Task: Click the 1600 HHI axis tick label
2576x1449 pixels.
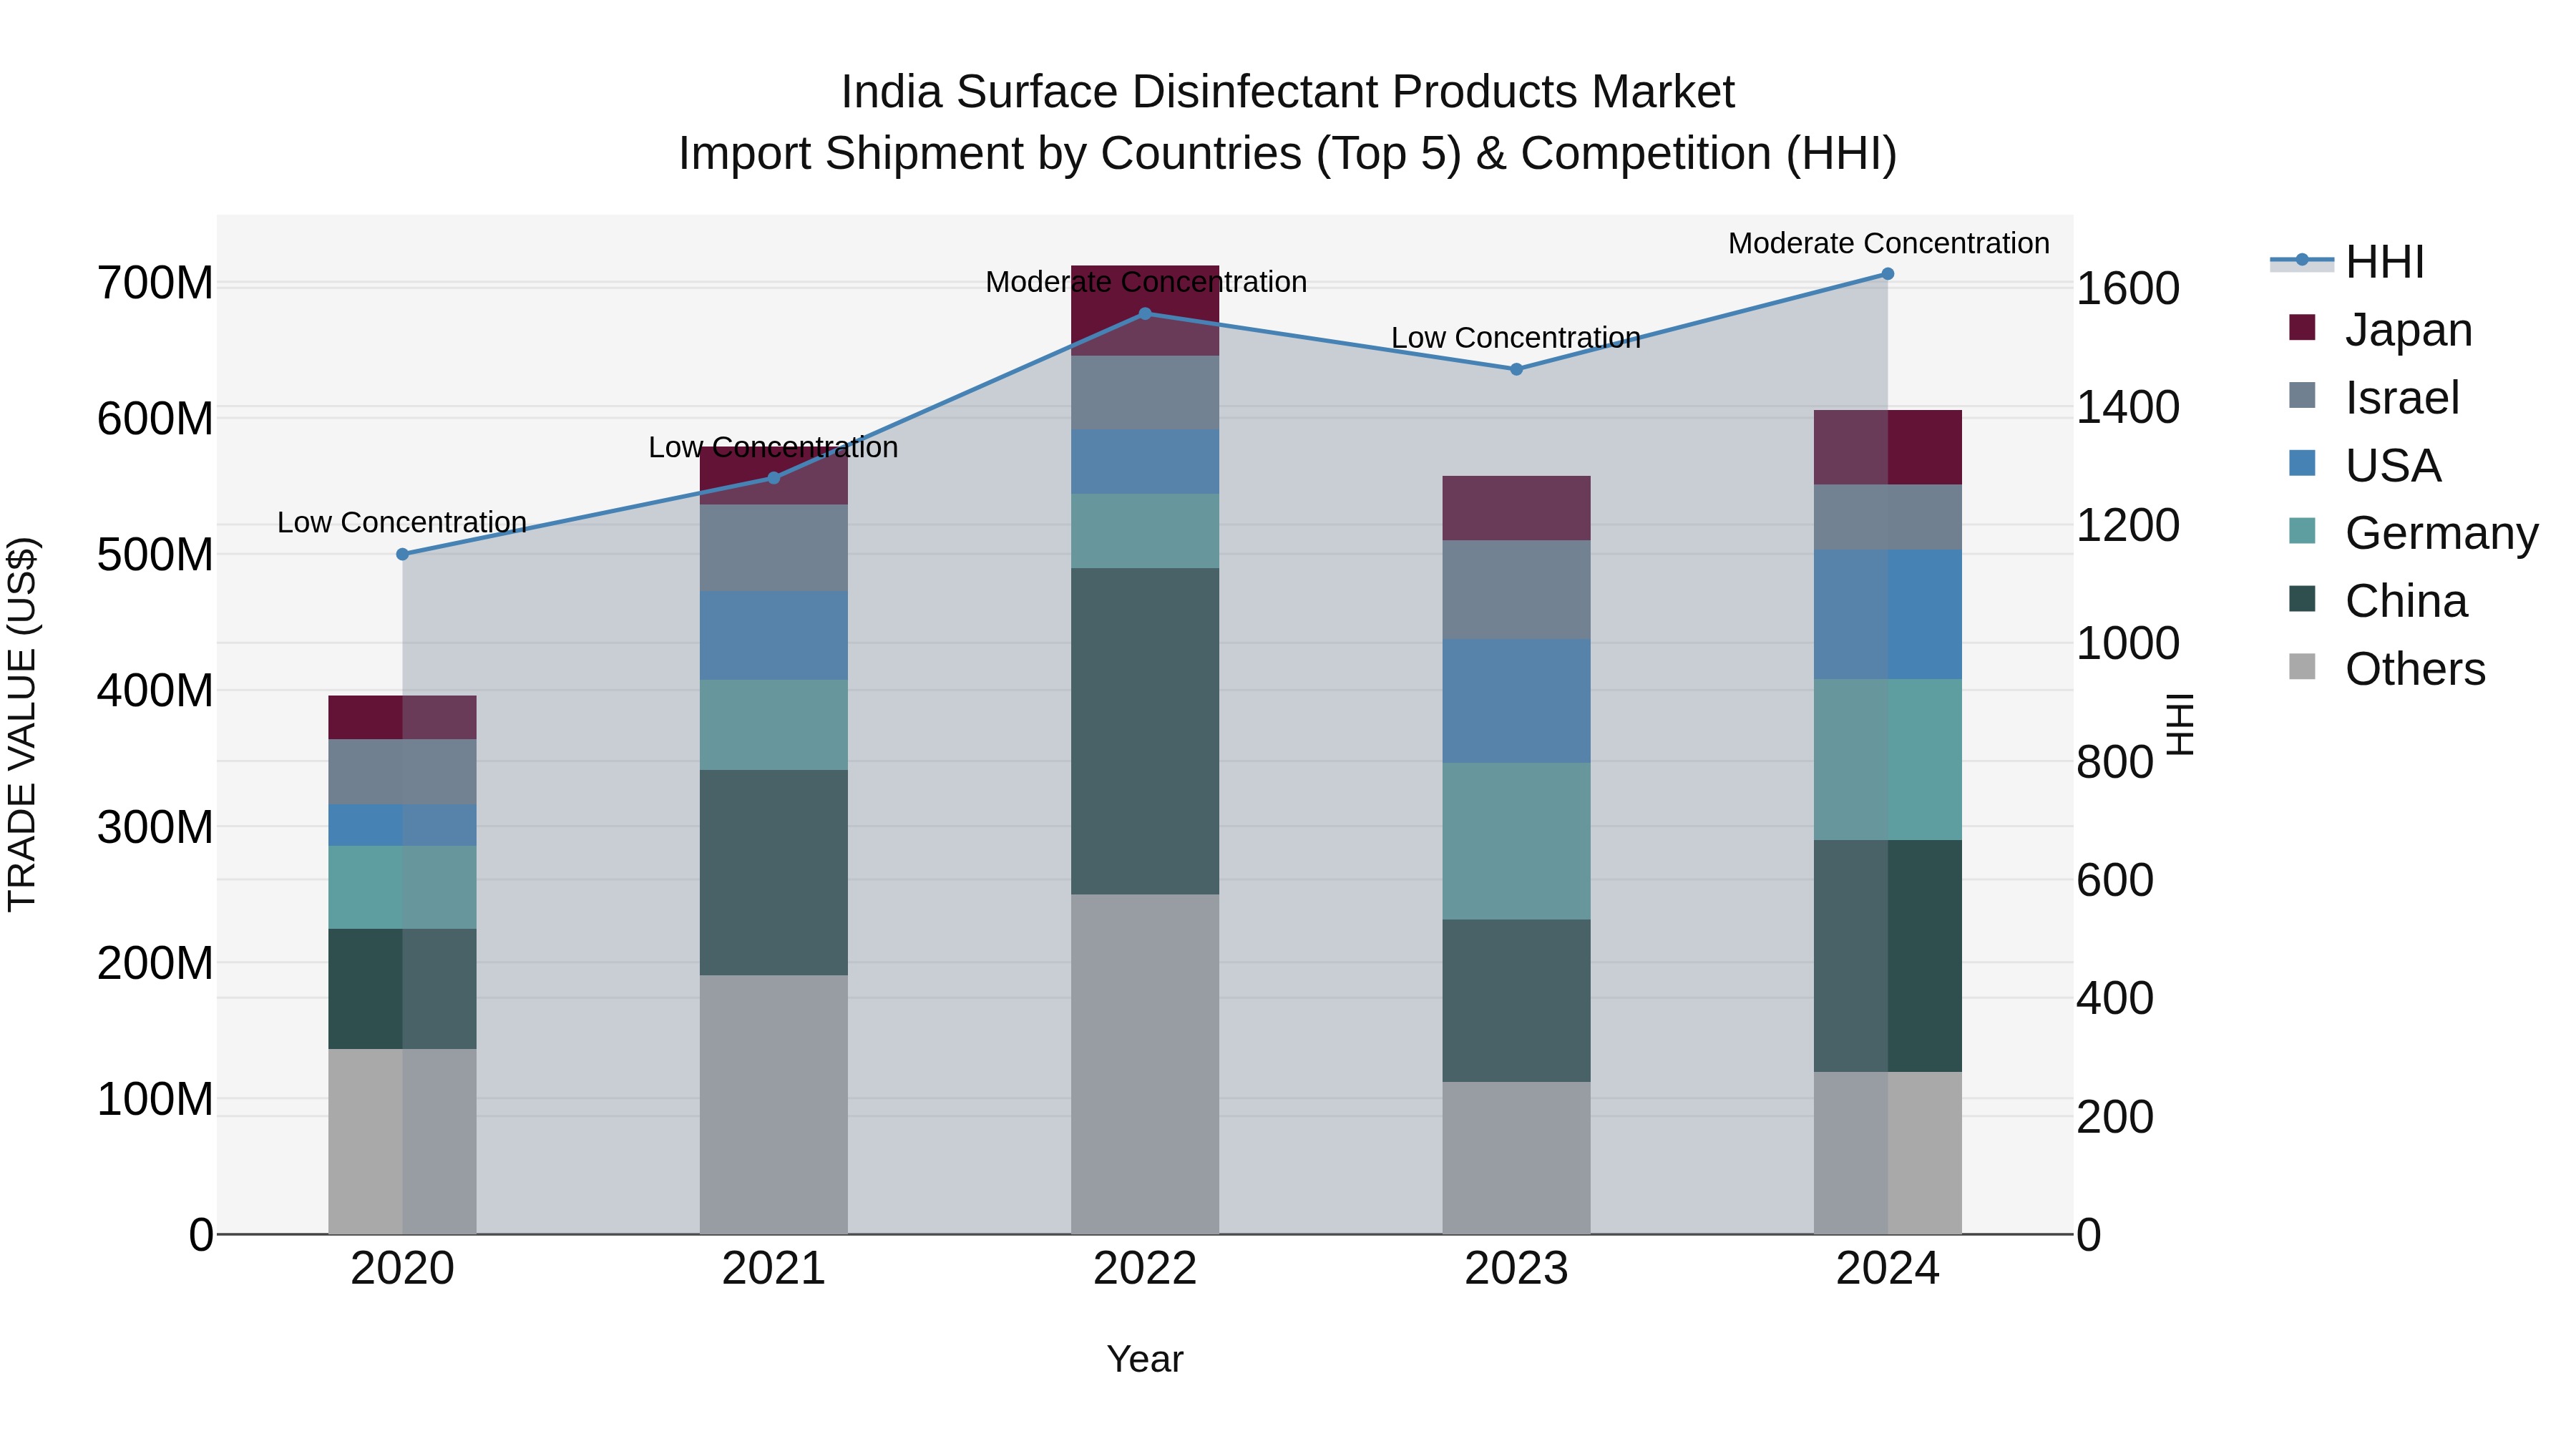Action: pos(2128,289)
